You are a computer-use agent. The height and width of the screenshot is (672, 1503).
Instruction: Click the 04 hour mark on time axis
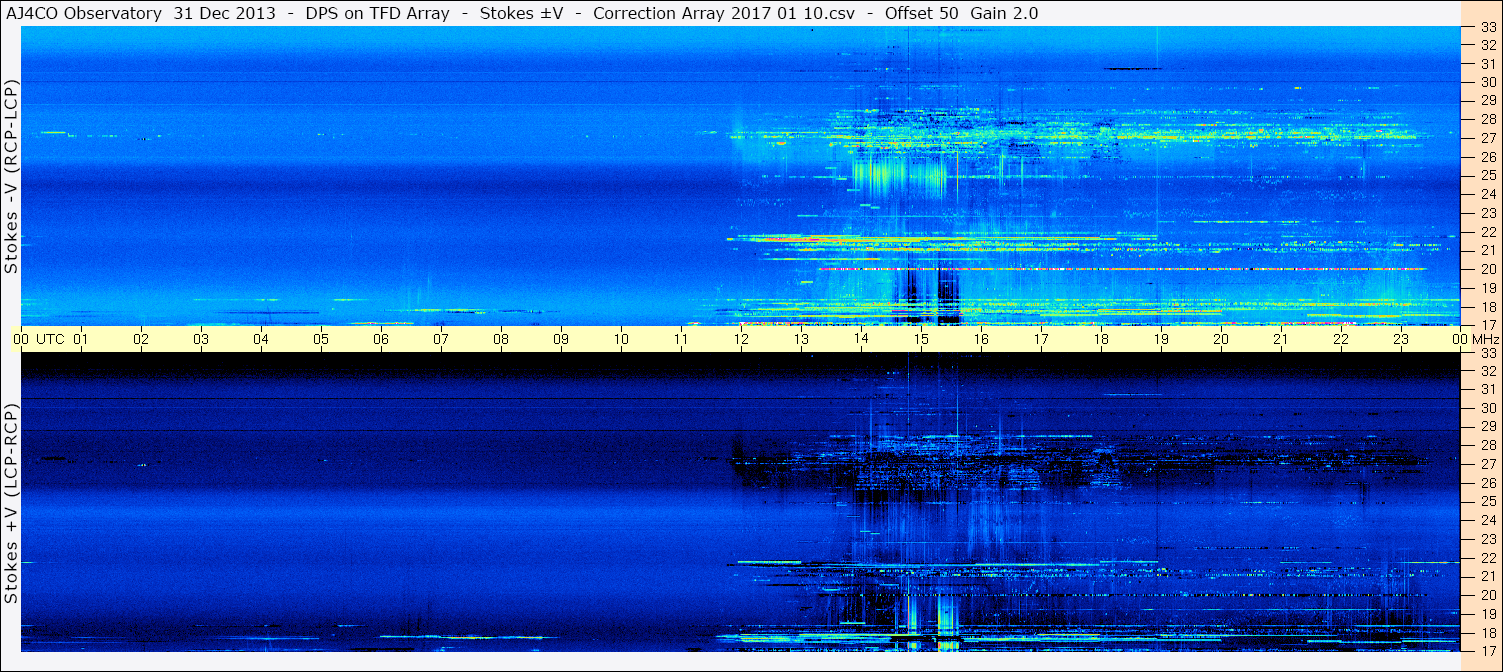click(x=261, y=340)
